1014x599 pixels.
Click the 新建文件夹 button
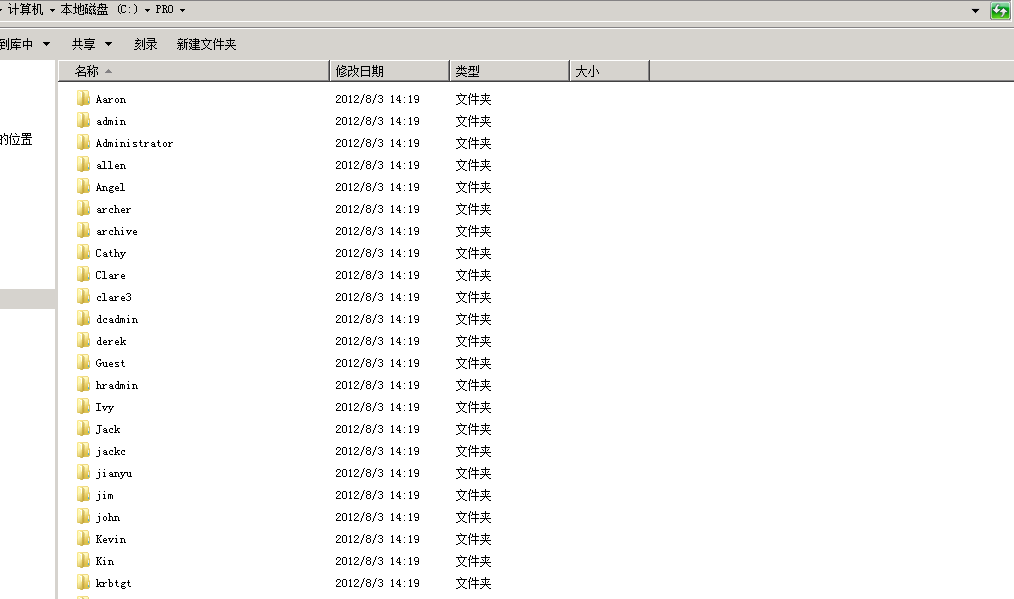[x=206, y=44]
